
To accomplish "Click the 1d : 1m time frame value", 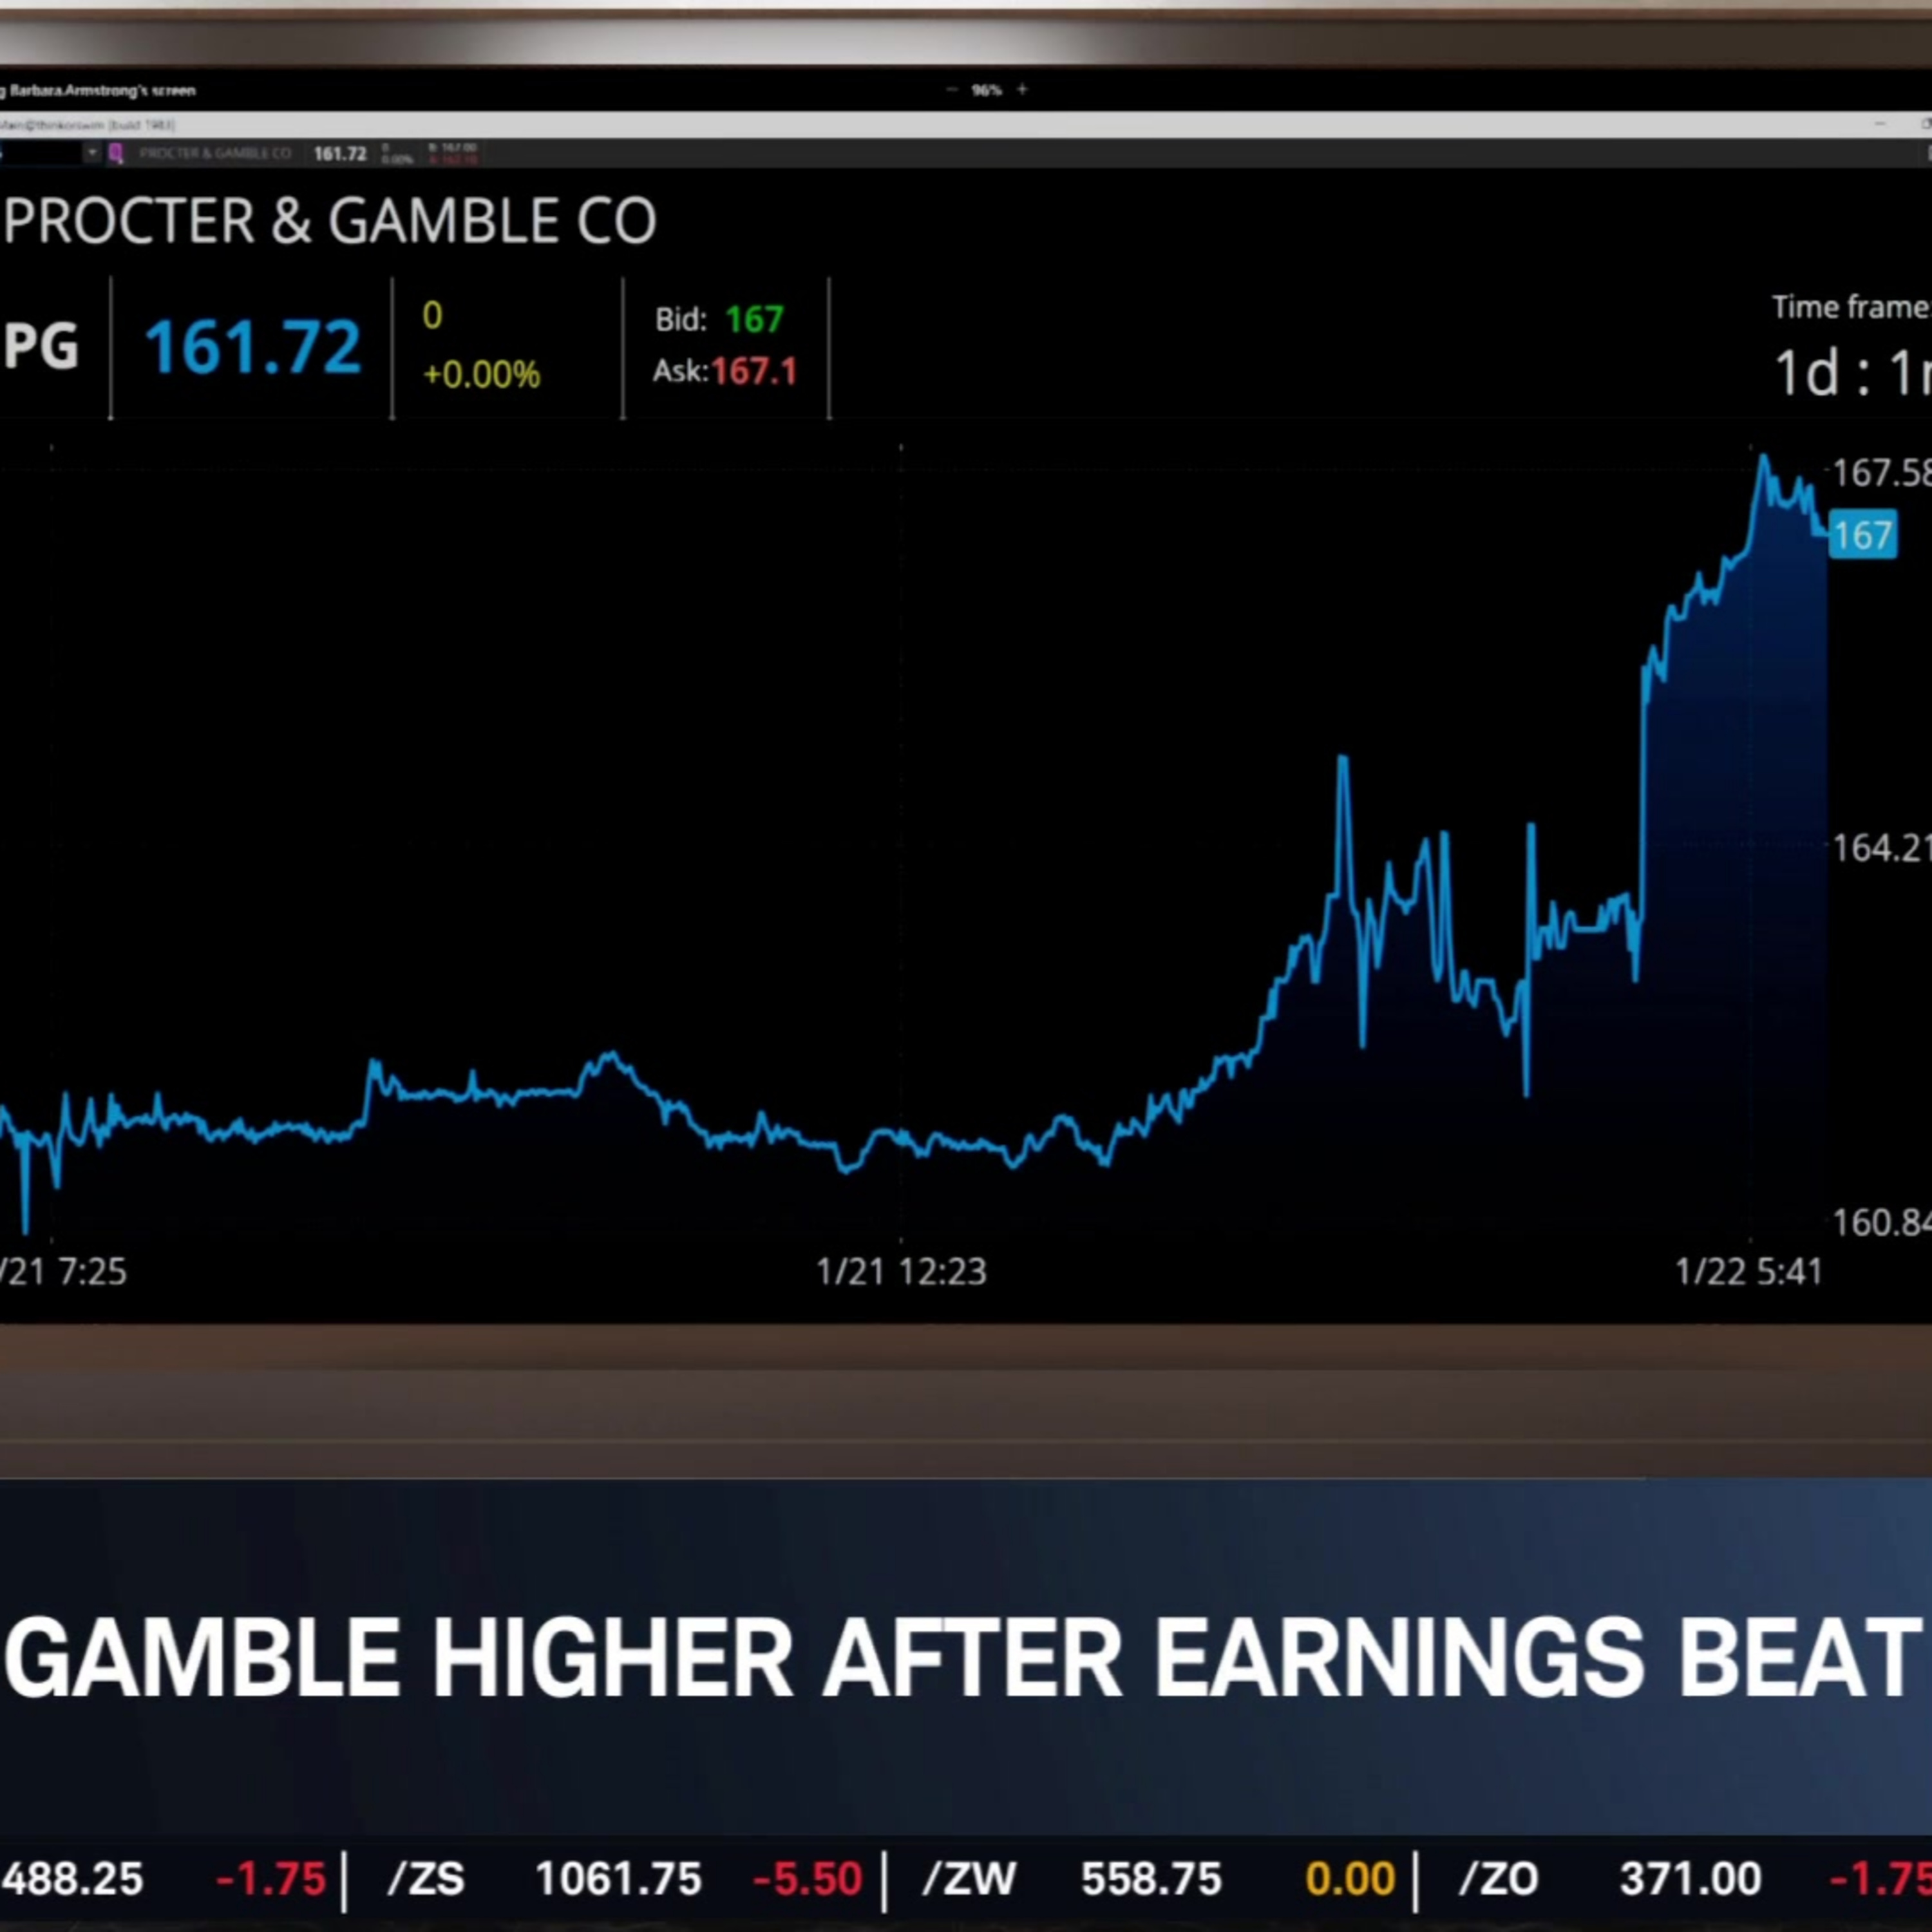I will tap(1852, 372).
